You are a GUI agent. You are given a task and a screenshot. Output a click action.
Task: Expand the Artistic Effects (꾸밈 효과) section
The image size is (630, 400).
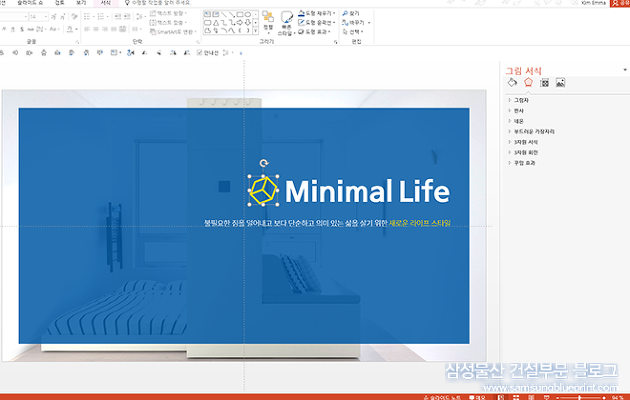tap(524, 163)
